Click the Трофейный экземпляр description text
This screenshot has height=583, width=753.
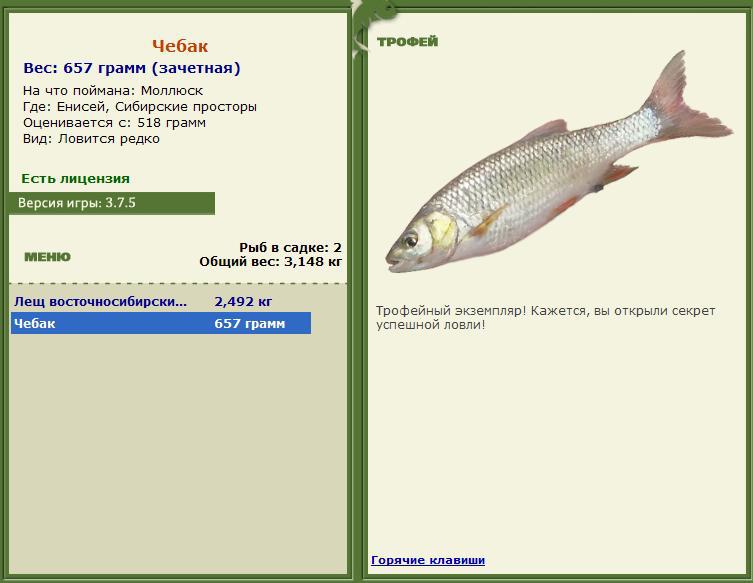(x=546, y=317)
